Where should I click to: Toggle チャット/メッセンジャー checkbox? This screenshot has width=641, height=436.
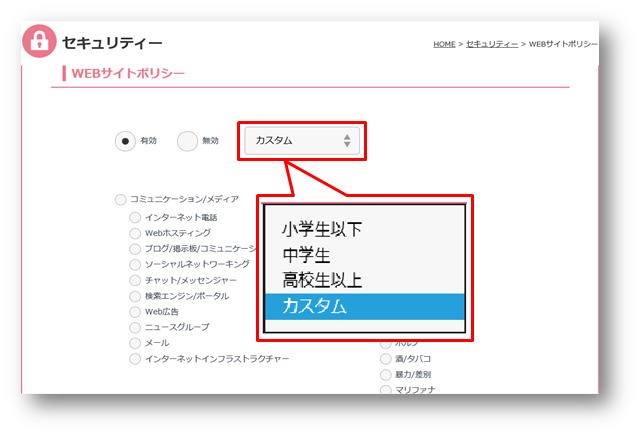click(135, 280)
